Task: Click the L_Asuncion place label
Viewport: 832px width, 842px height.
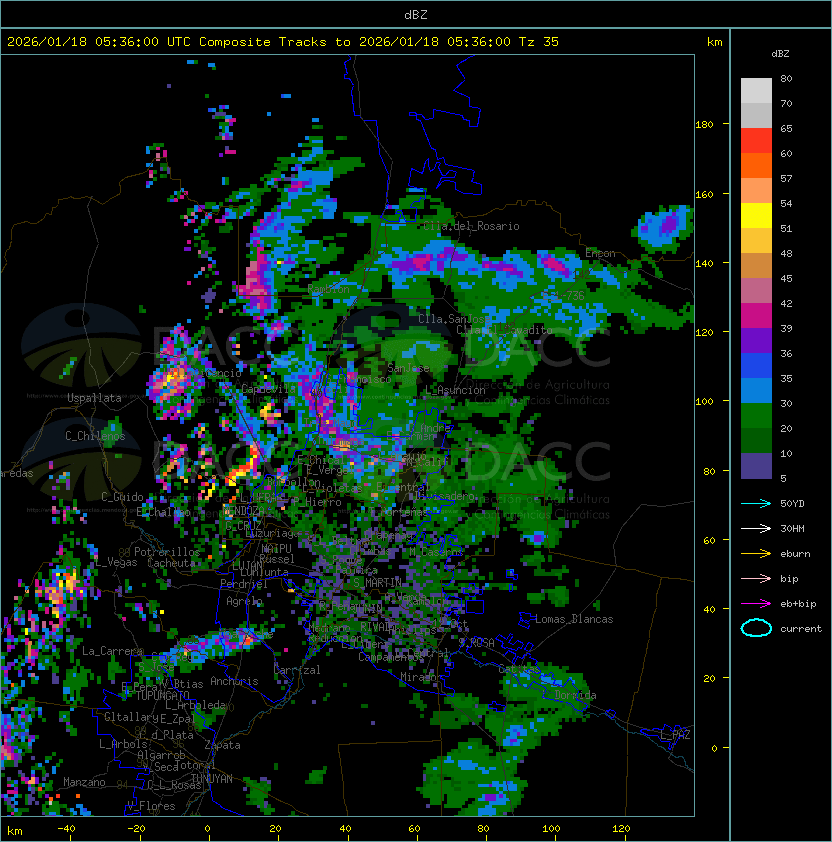Action: 455,390
